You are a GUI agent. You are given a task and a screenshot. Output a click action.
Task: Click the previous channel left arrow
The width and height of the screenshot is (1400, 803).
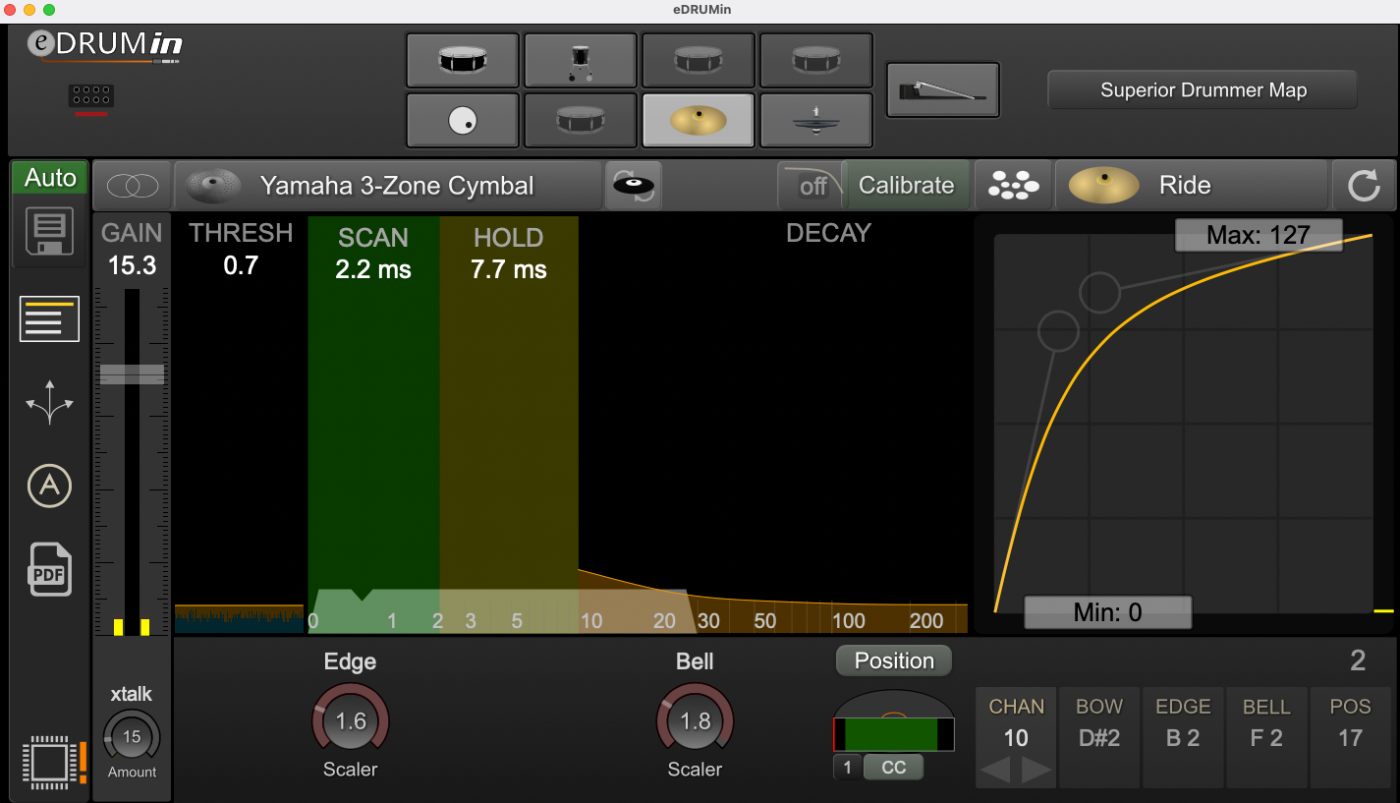[x=996, y=770]
